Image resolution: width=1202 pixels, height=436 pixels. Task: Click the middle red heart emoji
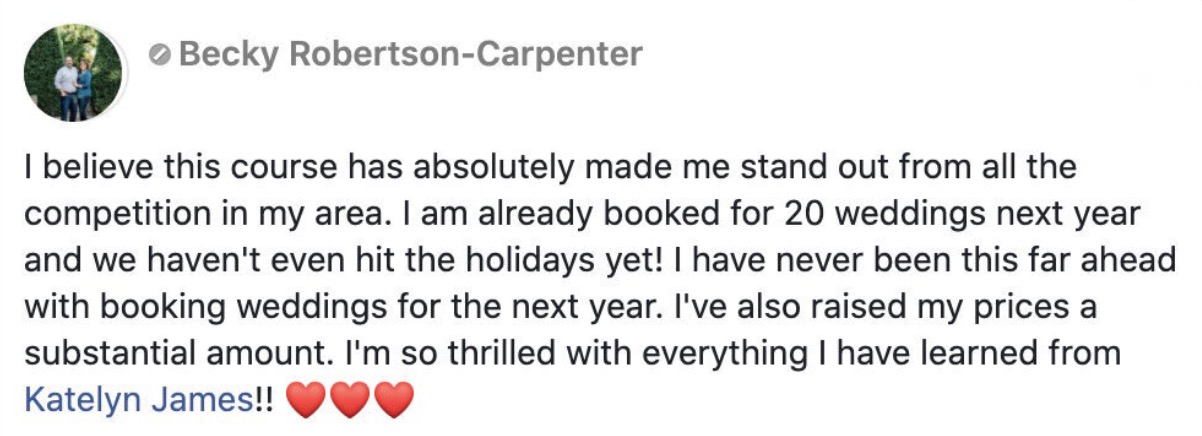tap(350, 401)
